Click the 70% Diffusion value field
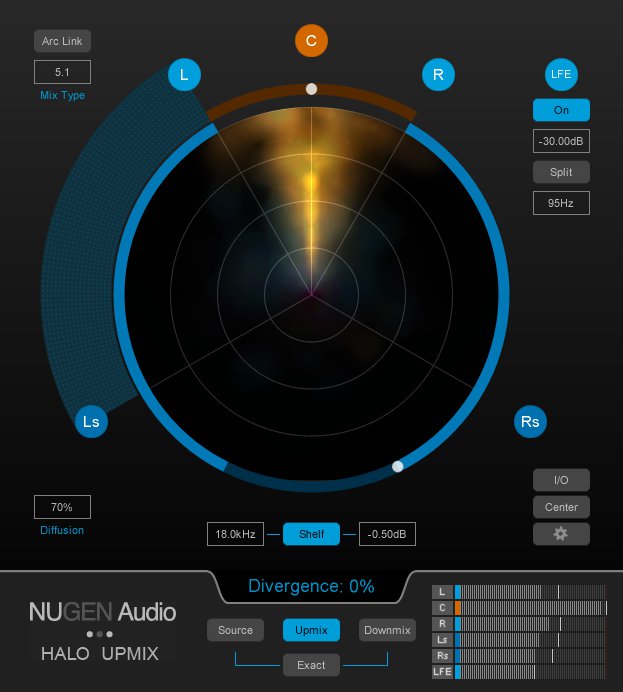The width and height of the screenshot is (623, 692). point(62,507)
